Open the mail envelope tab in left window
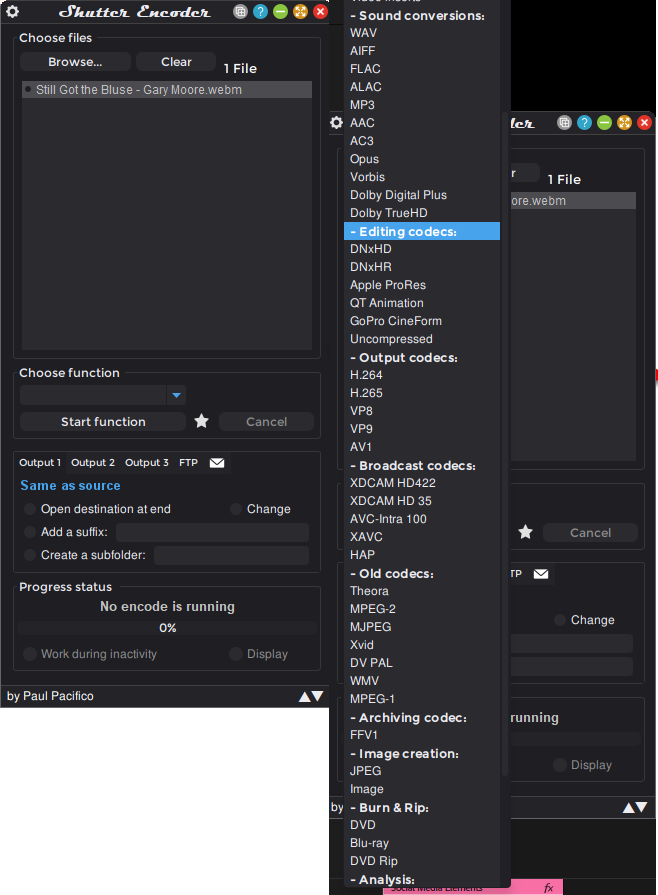Screen dimensions: 658x895 217,462
